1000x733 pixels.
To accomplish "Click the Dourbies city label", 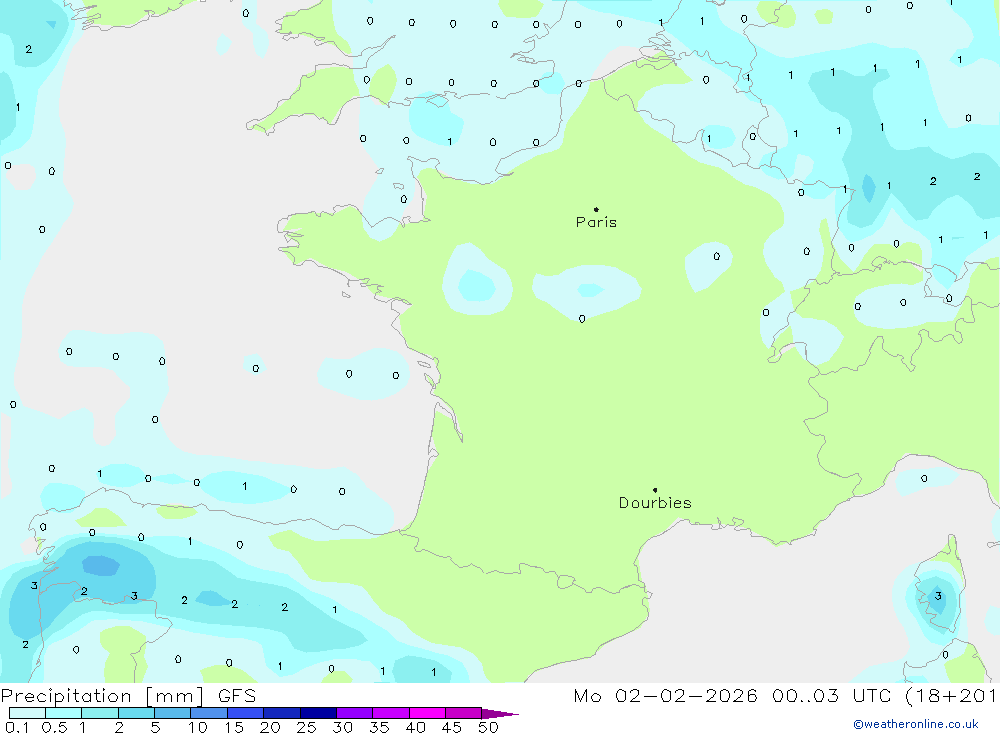I will (655, 503).
